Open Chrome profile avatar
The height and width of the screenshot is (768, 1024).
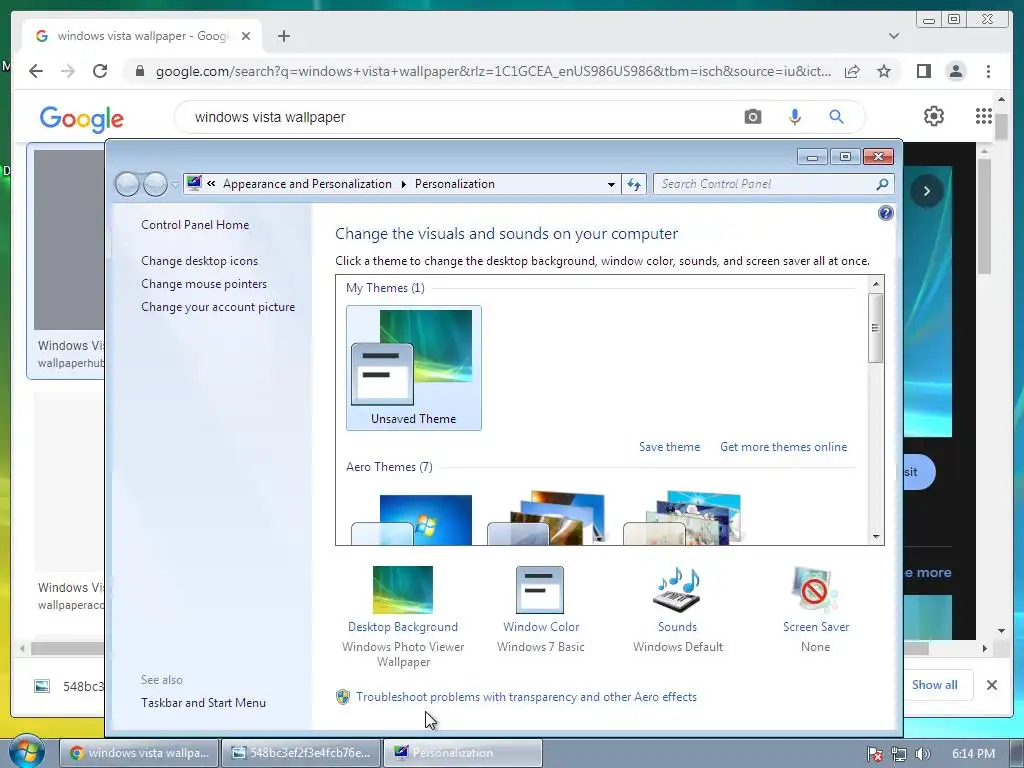pos(956,71)
